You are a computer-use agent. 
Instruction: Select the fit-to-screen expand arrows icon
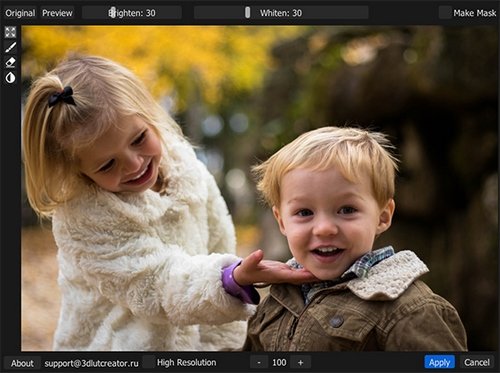pyautogui.click(x=10, y=32)
